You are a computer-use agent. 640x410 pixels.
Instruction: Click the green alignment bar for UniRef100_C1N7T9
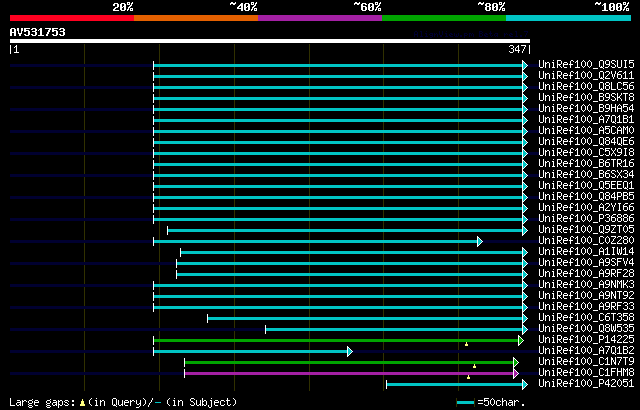[351, 362]
